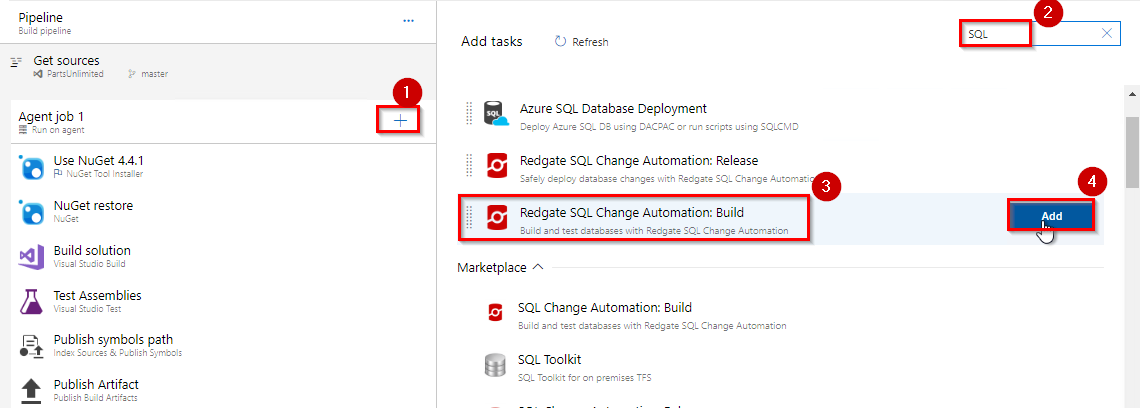Click 'Publish Build Artifacts' subtitle

point(95,398)
